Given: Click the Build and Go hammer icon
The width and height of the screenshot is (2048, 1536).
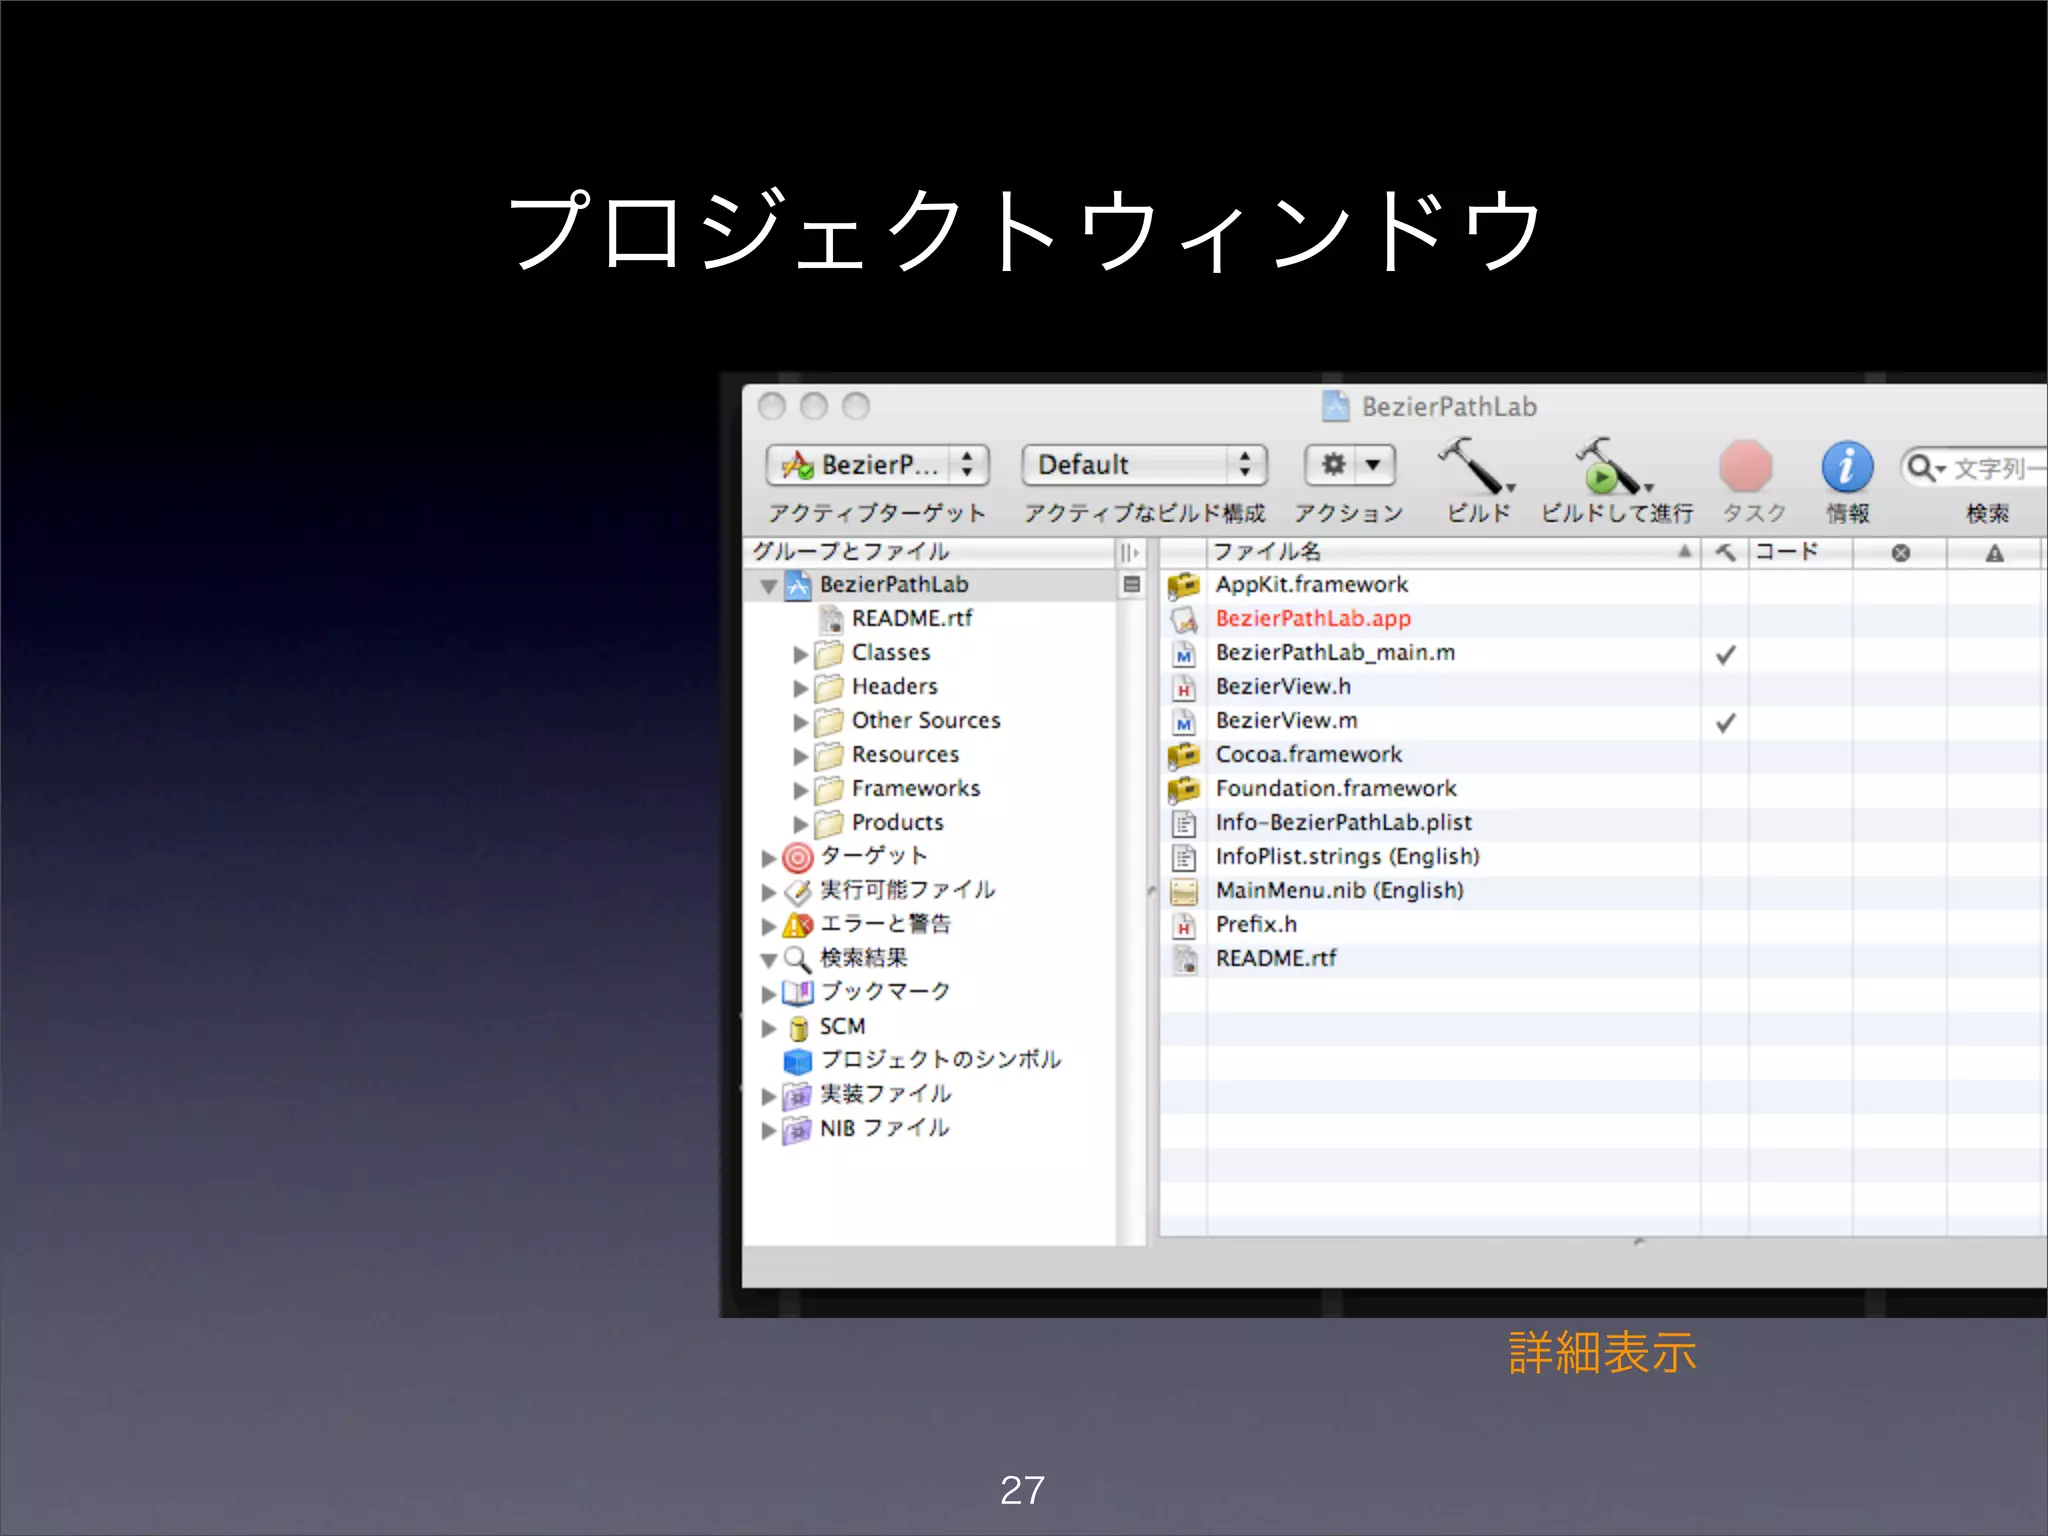Looking at the screenshot, I should pos(1614,466).
